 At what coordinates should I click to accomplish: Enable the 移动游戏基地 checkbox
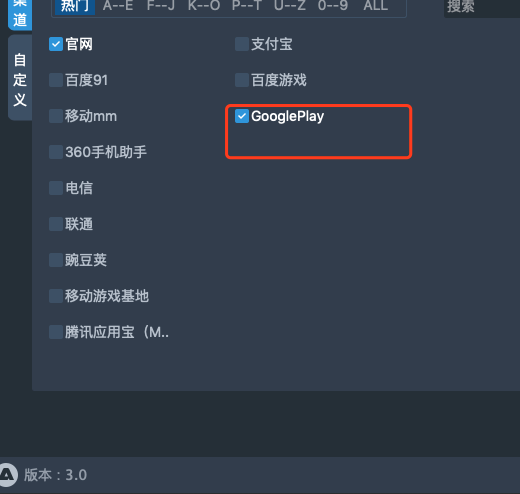56,296
